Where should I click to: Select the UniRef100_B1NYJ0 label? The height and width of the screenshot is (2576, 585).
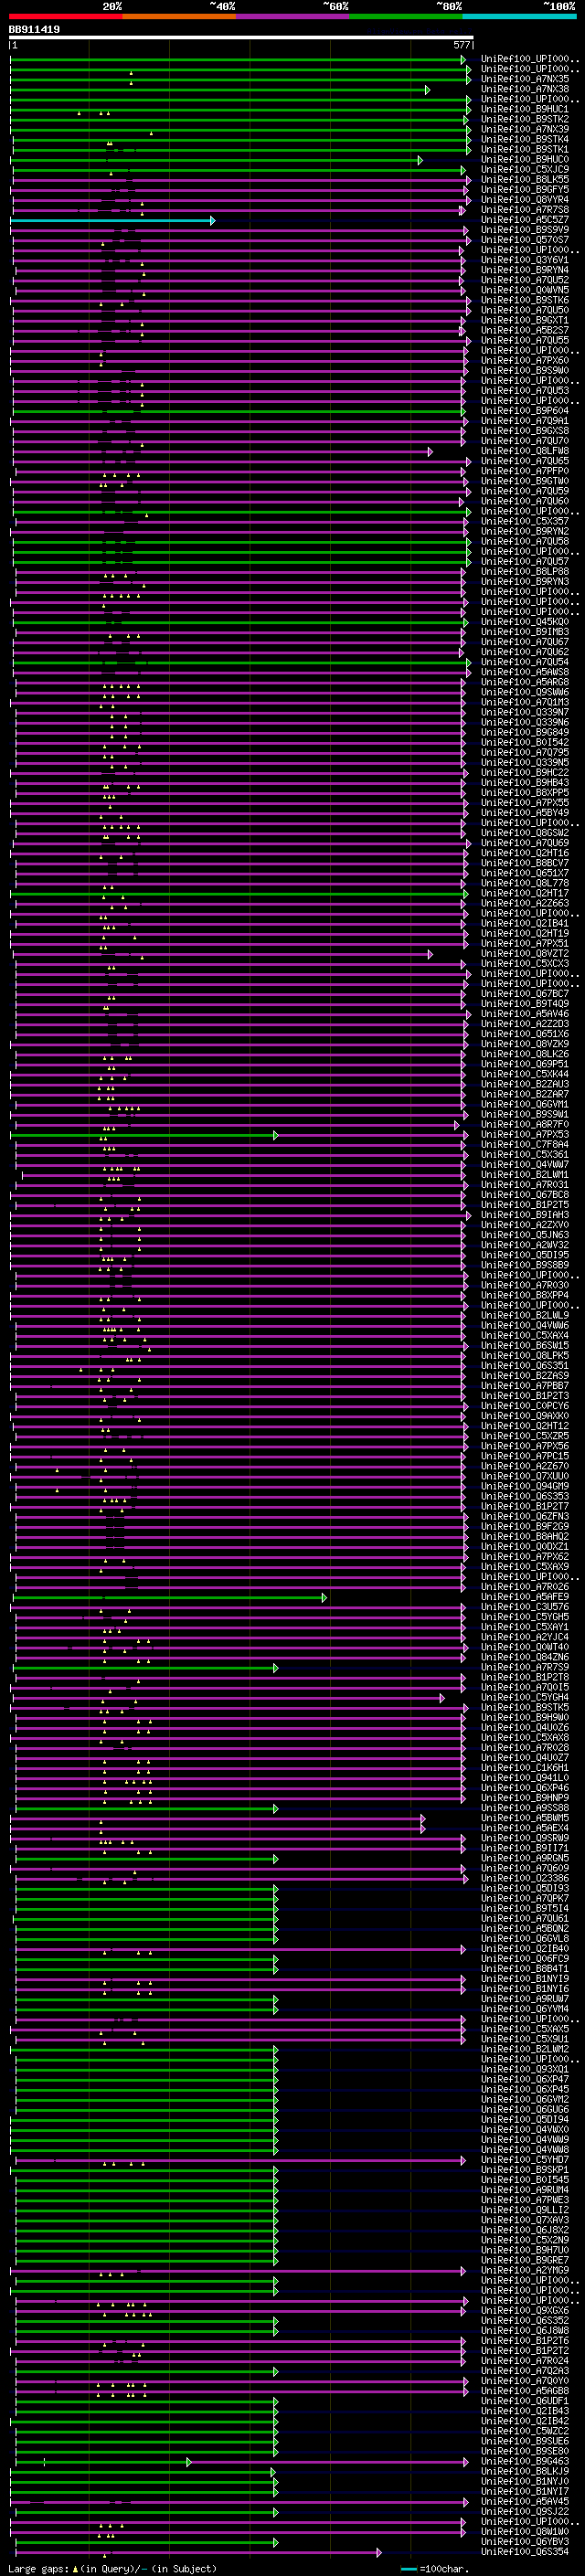point(525,2481)
